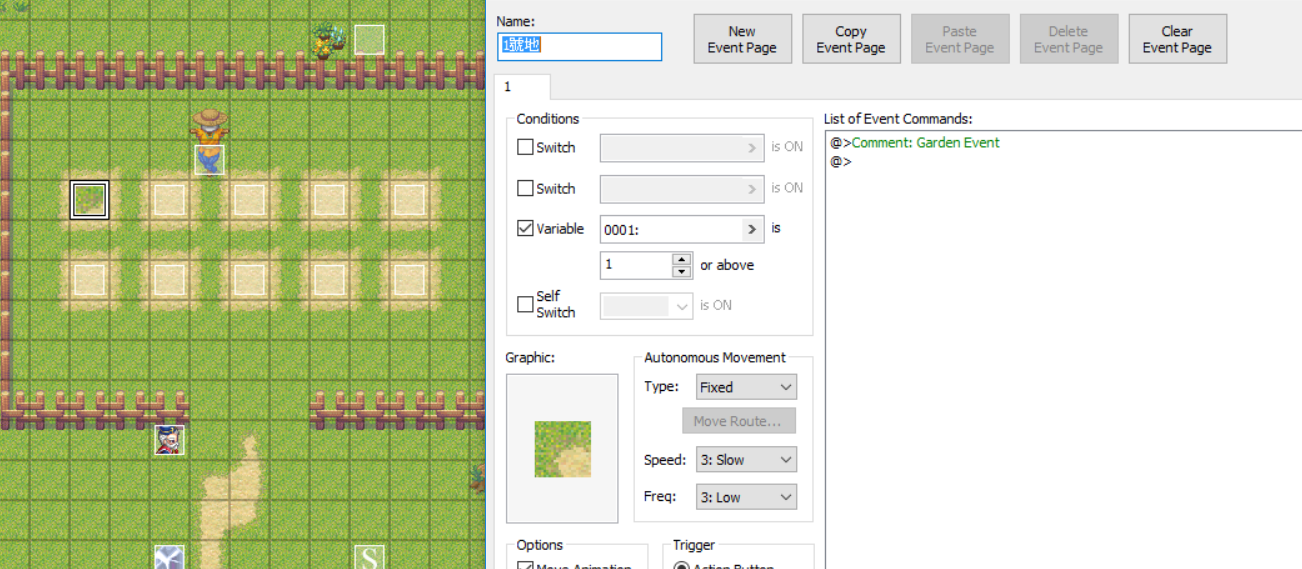Open Graphic preview tile image
Screen dimensions: 1302x569
click(x=562, y=448)
